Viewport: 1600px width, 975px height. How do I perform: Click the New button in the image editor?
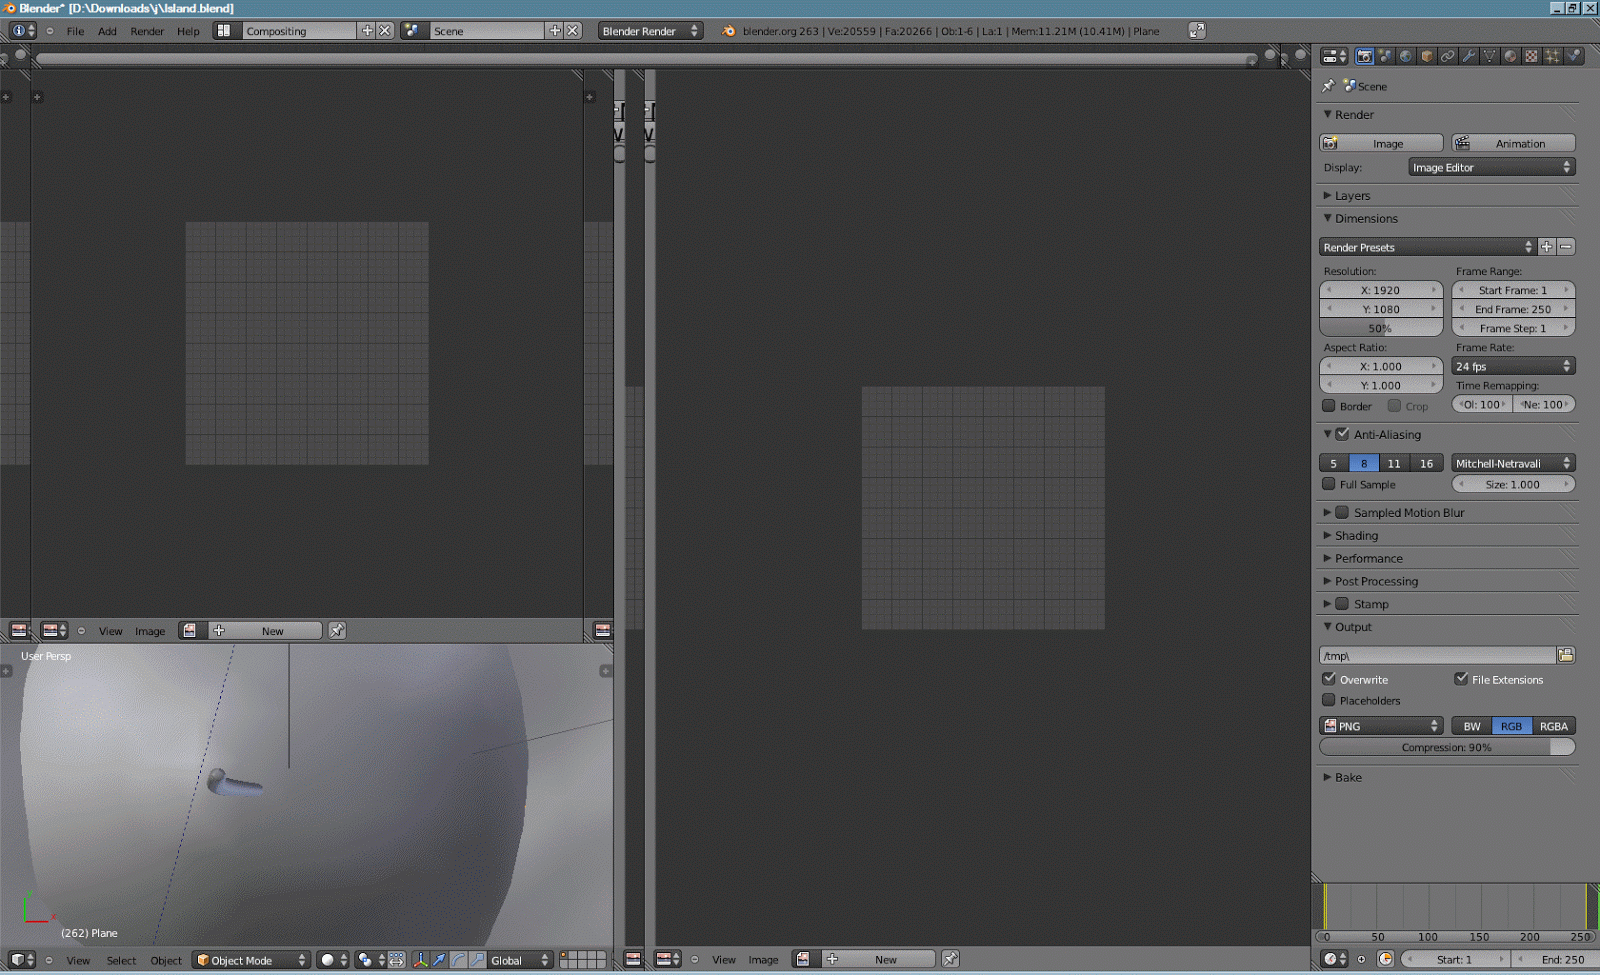(x=273, y=630)
